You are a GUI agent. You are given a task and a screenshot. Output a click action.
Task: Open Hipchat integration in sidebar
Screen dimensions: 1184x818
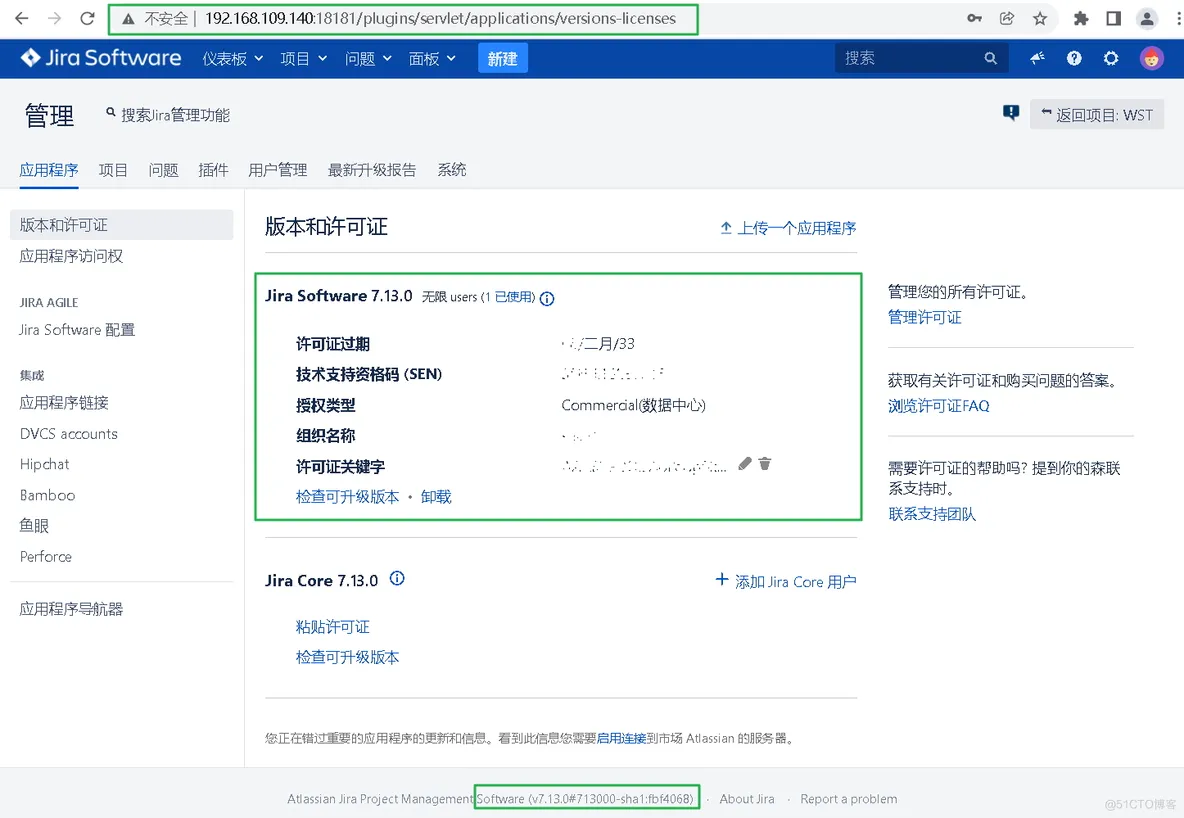click(45, 464)
